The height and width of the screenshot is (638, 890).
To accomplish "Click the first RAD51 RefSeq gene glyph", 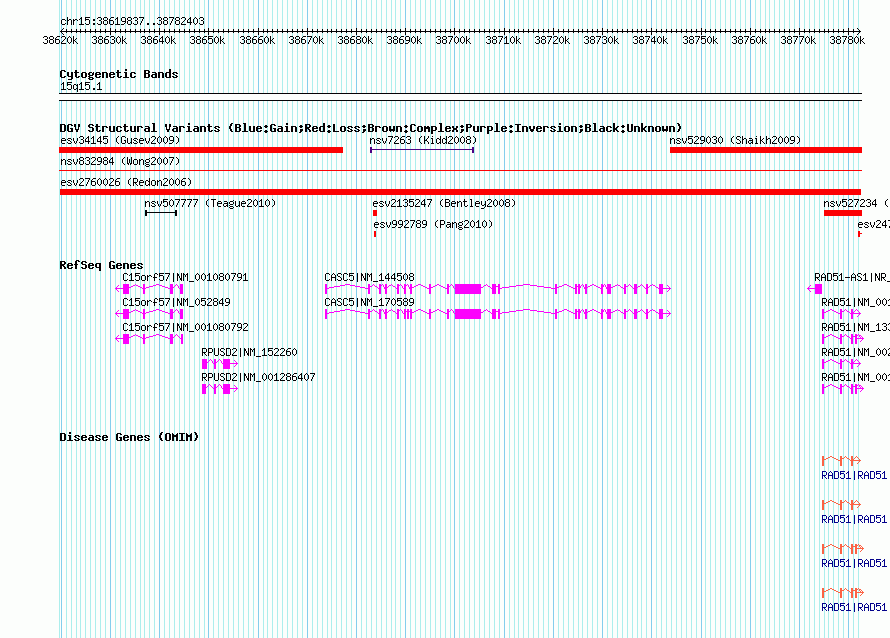I will 841,314.
